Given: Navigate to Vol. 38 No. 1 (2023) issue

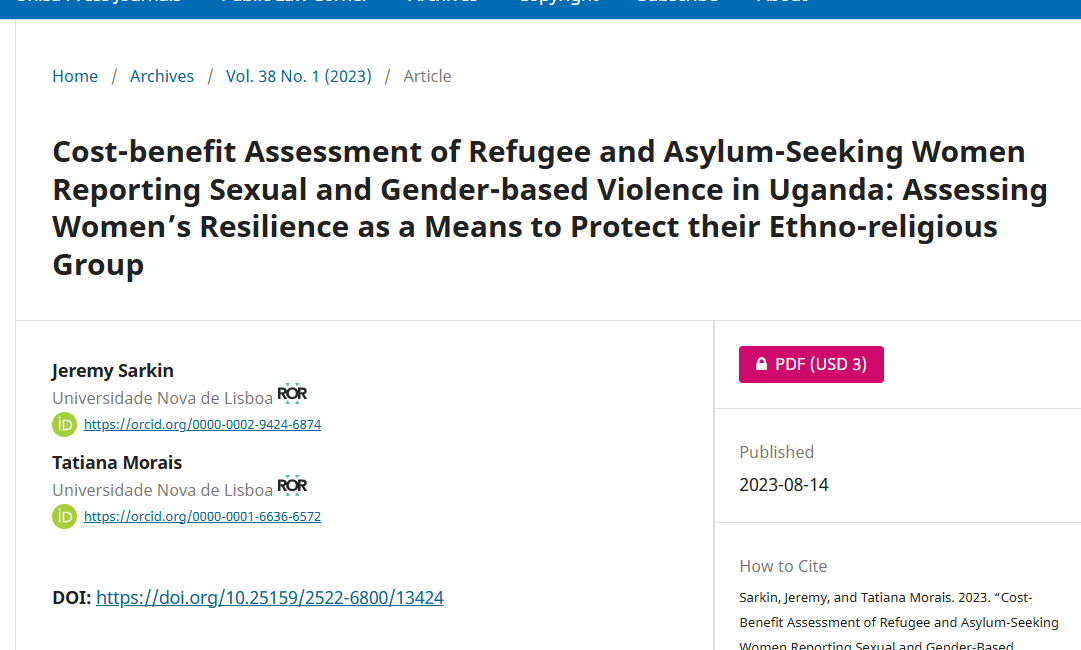Looking at the screenshot, I should coord(298,76).
